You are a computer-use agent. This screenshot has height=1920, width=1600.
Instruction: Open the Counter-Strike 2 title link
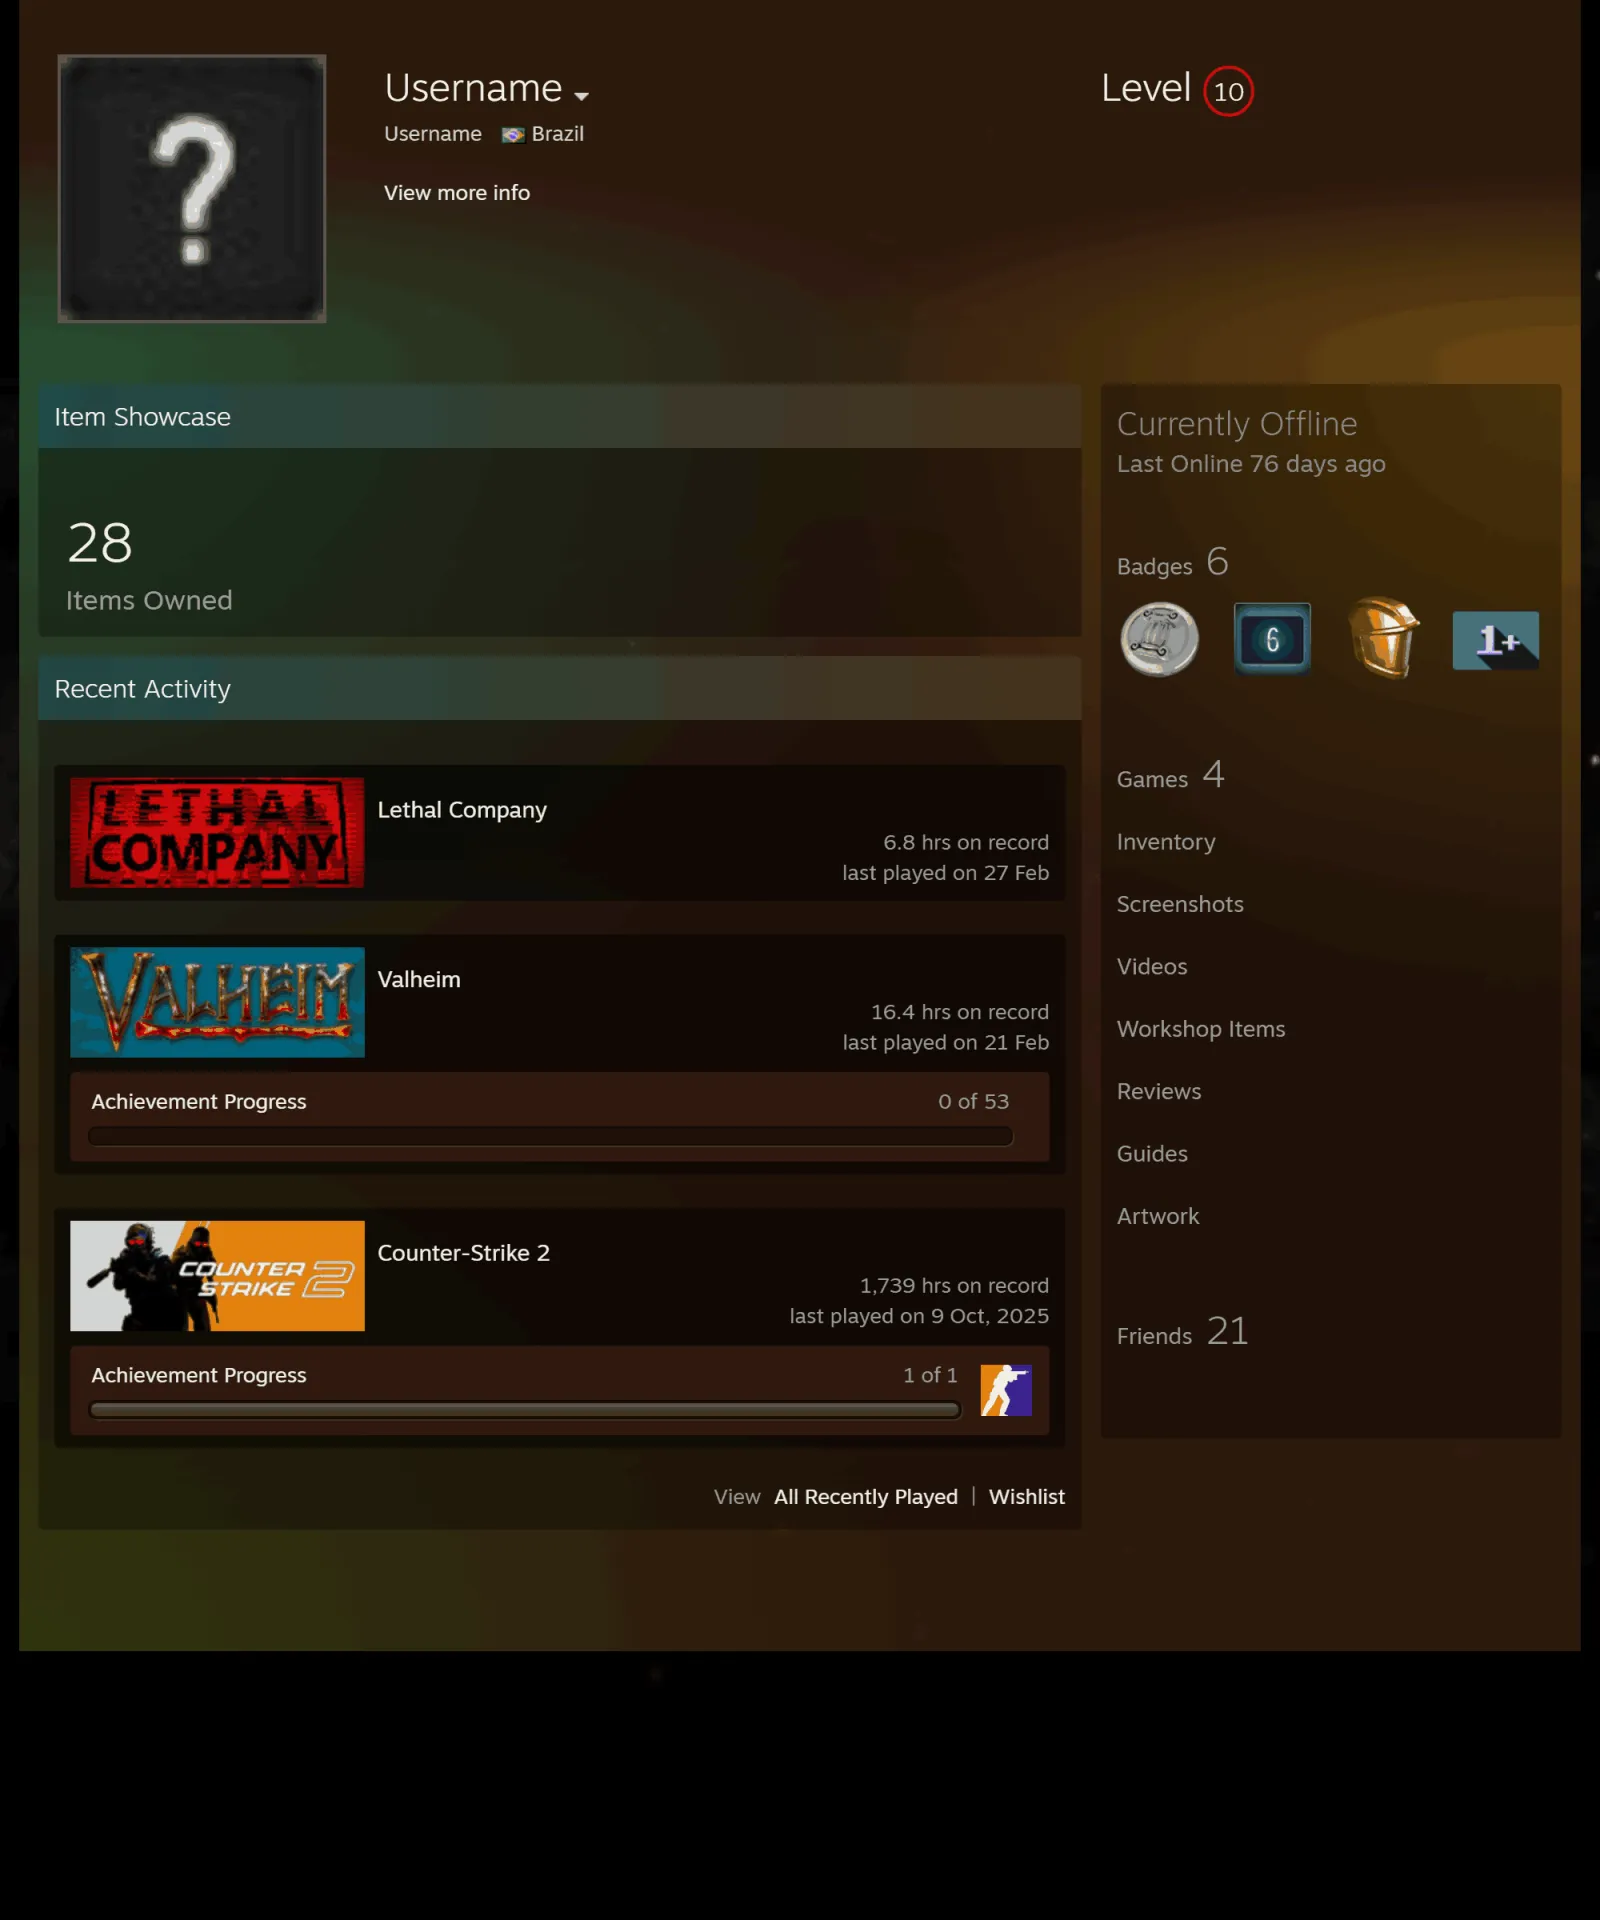[464, 1253]
